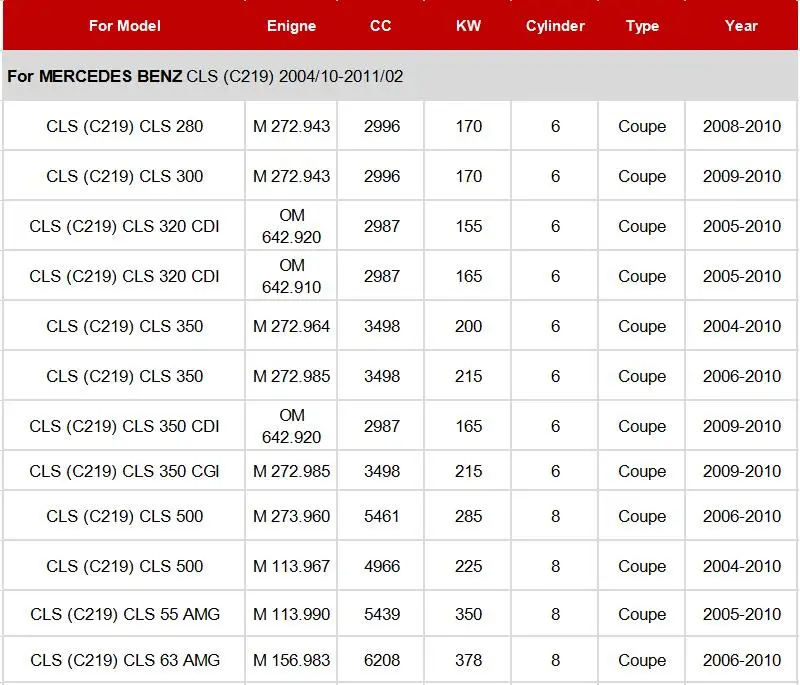
Task: Click the '6208' CC value
Action: [x=382, y=659]
